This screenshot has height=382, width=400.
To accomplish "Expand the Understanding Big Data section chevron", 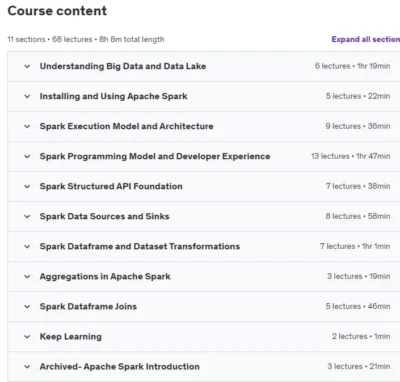I will [27, 66].
